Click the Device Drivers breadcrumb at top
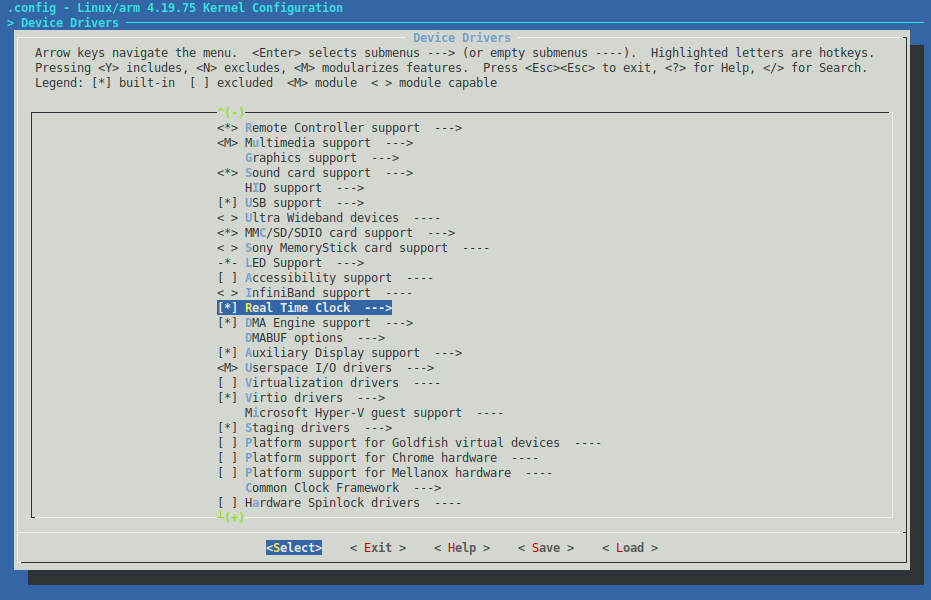Screen dimensions: 931x600 (69, 23)
